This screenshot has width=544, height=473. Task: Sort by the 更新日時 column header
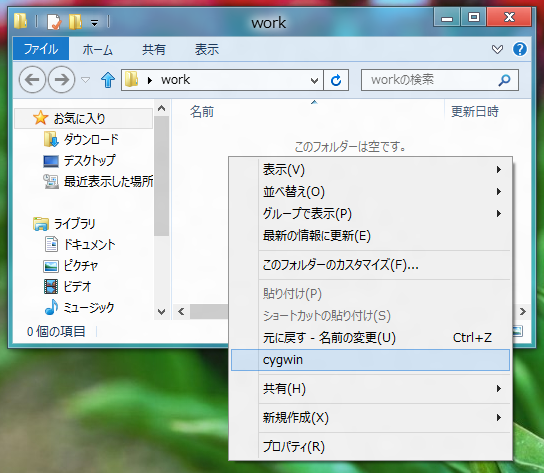click(x=475, y=112)
